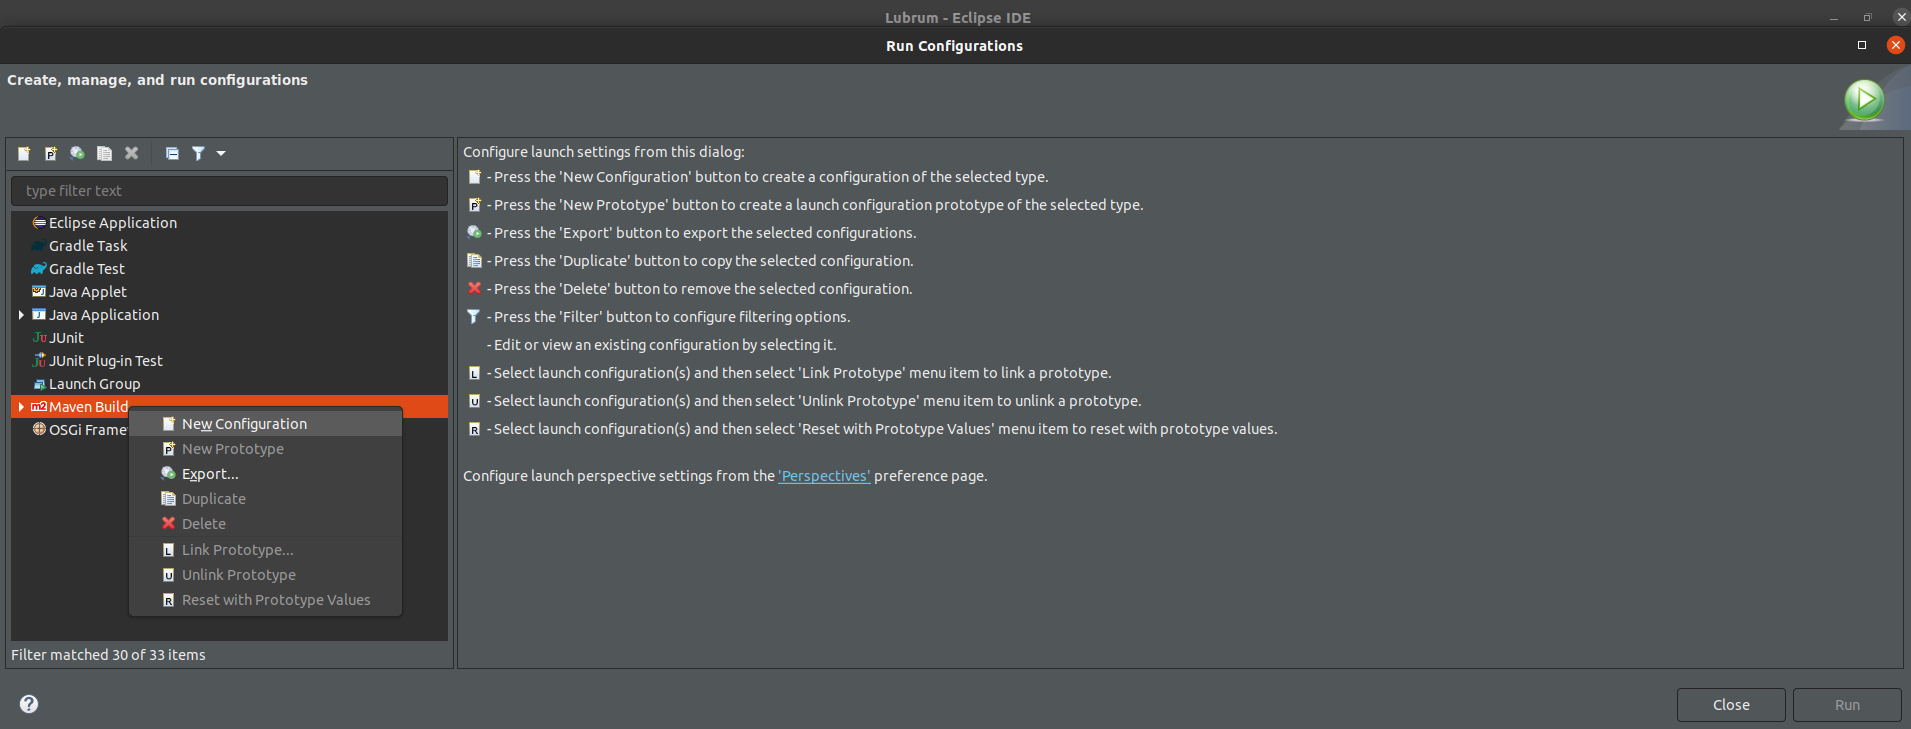Click the Close button
Screen dimensions: 1911x729
[x=1730, y=704]
